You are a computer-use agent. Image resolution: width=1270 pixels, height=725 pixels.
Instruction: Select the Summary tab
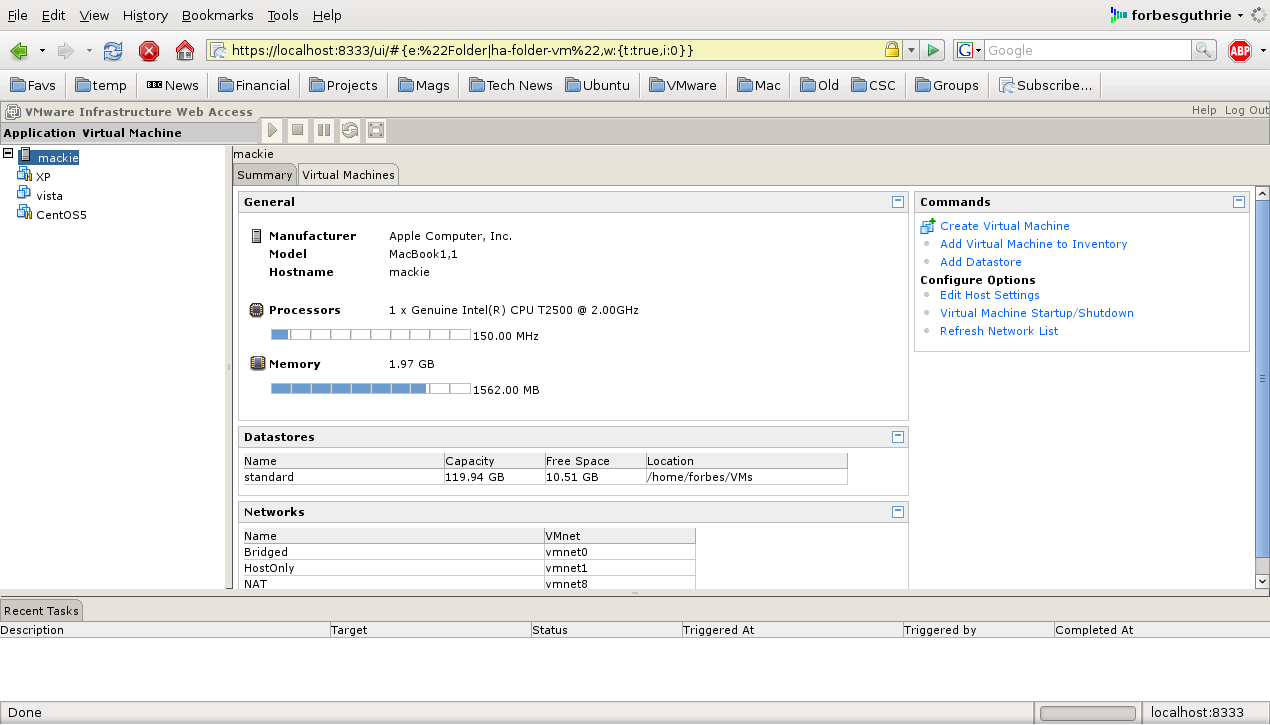265,175
